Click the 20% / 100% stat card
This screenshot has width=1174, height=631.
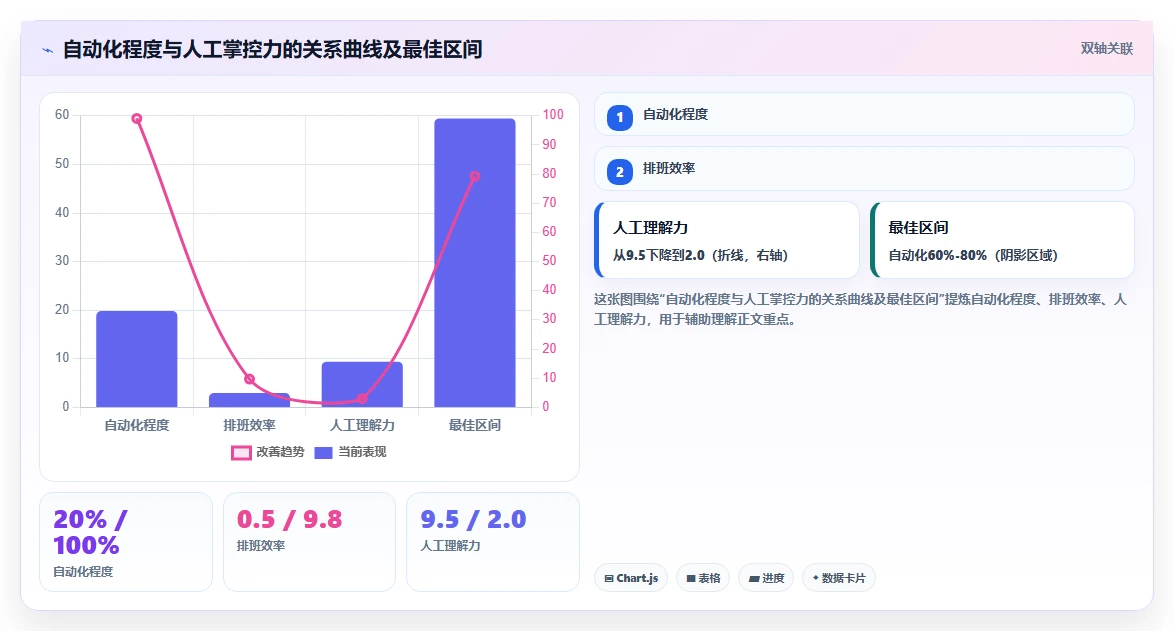[x=126, y=542]
